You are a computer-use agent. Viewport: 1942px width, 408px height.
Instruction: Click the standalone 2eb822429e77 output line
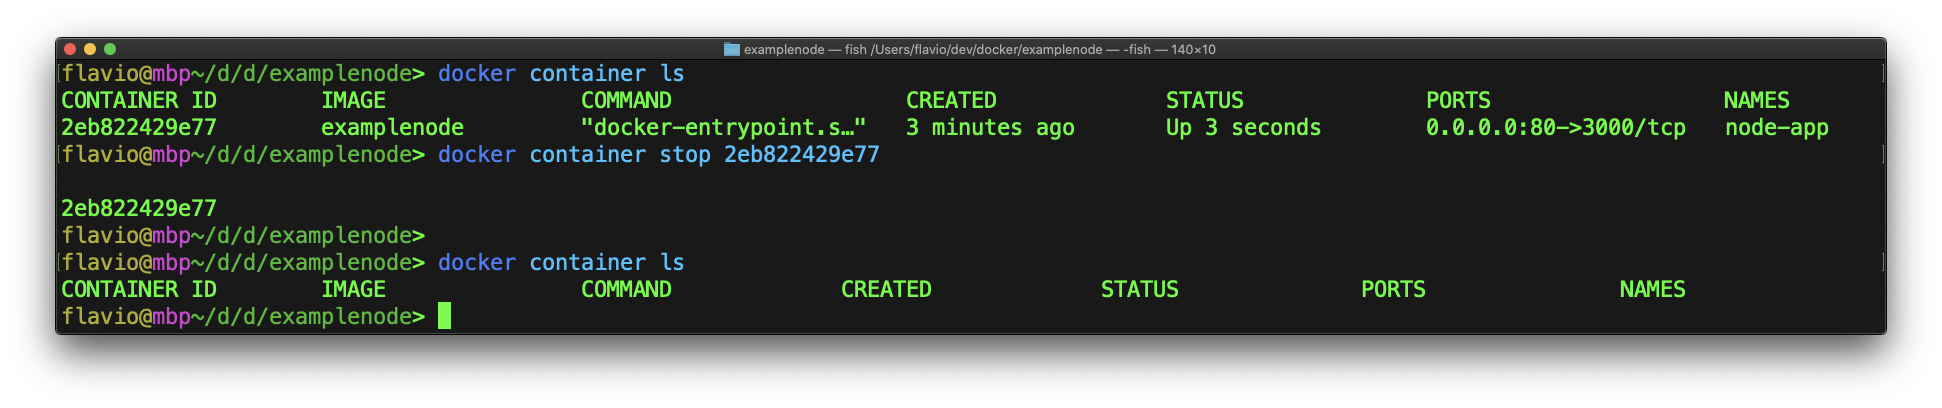point(138,209)
